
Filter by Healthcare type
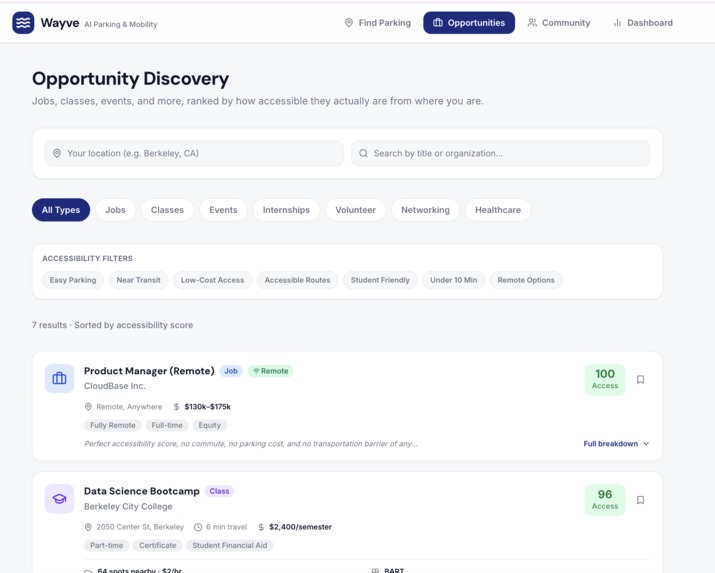[x=498, y=210]
